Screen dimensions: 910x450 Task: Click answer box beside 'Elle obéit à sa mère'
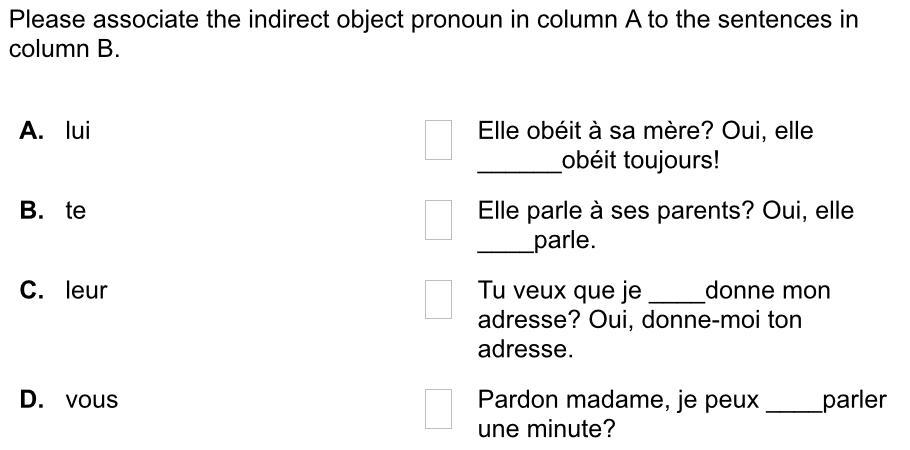point(438,139)
